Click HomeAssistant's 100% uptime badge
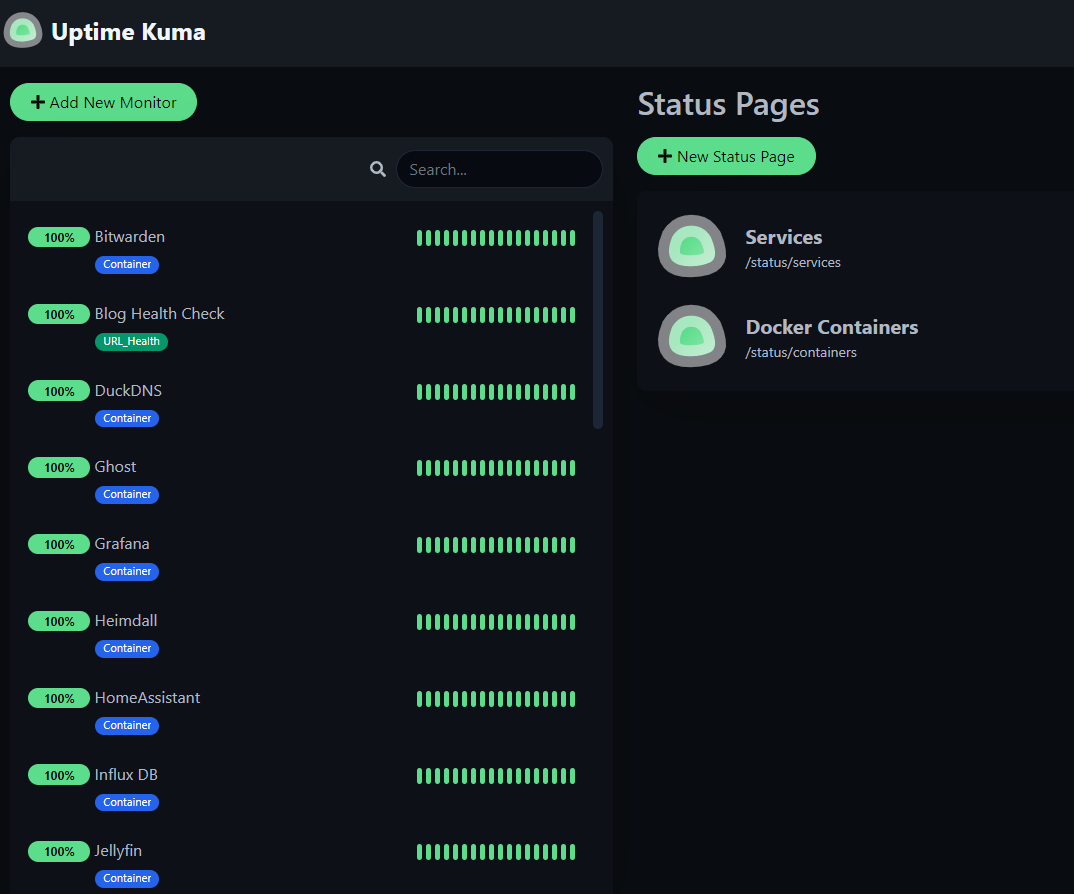Image resolution: width=1074 pixels, height=894 pixels. (x=59, y=698)
